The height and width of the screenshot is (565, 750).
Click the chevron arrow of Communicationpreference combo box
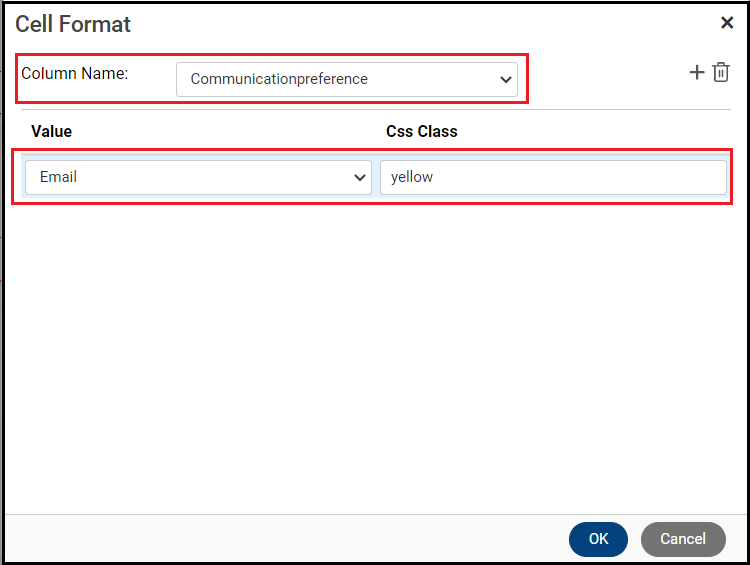[x=506, y=79]
